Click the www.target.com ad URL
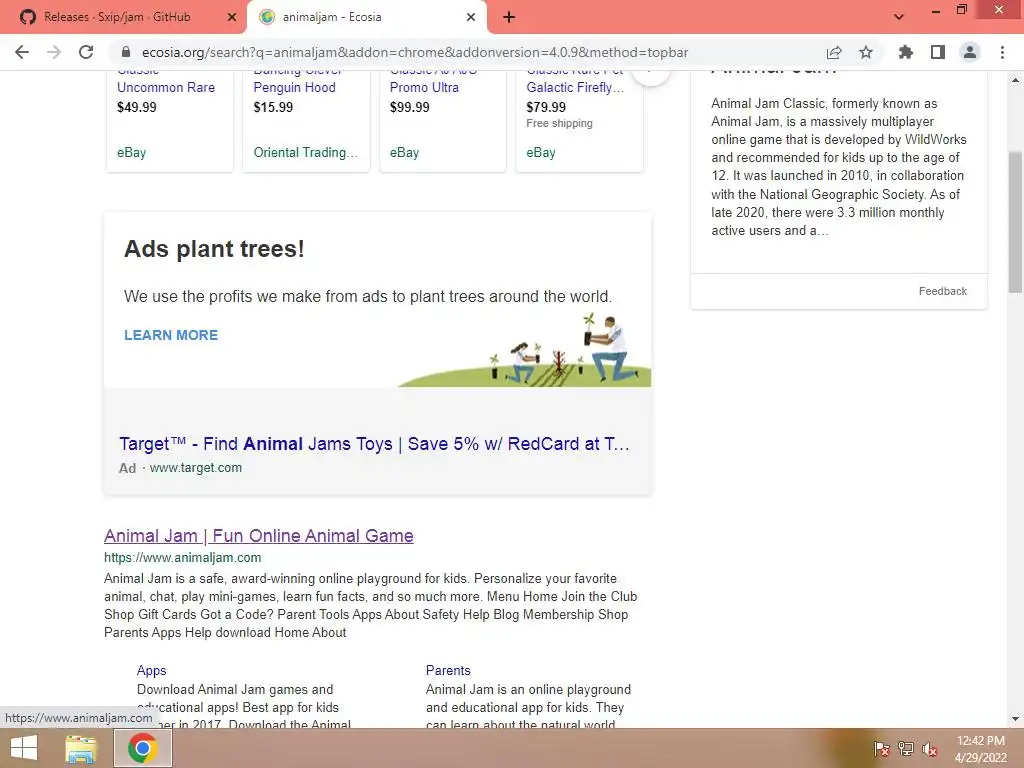 pos(196,468)
